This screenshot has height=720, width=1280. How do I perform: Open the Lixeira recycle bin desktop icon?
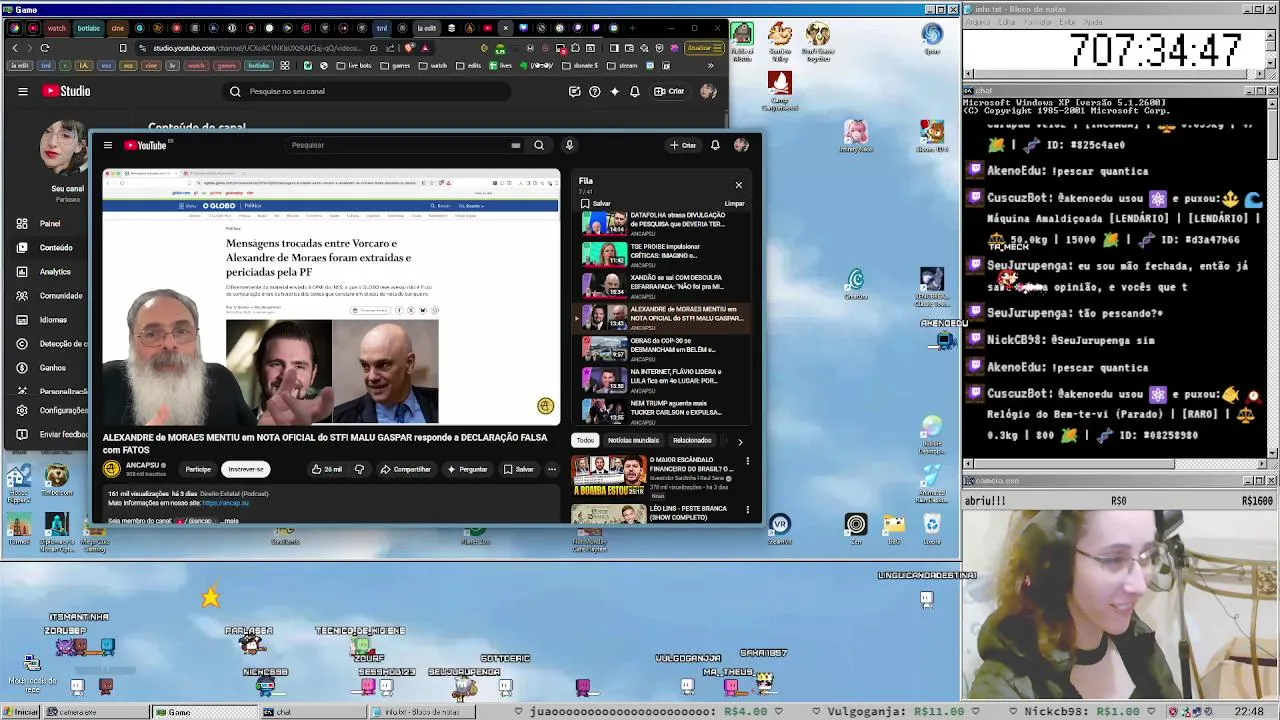point(932,528)
